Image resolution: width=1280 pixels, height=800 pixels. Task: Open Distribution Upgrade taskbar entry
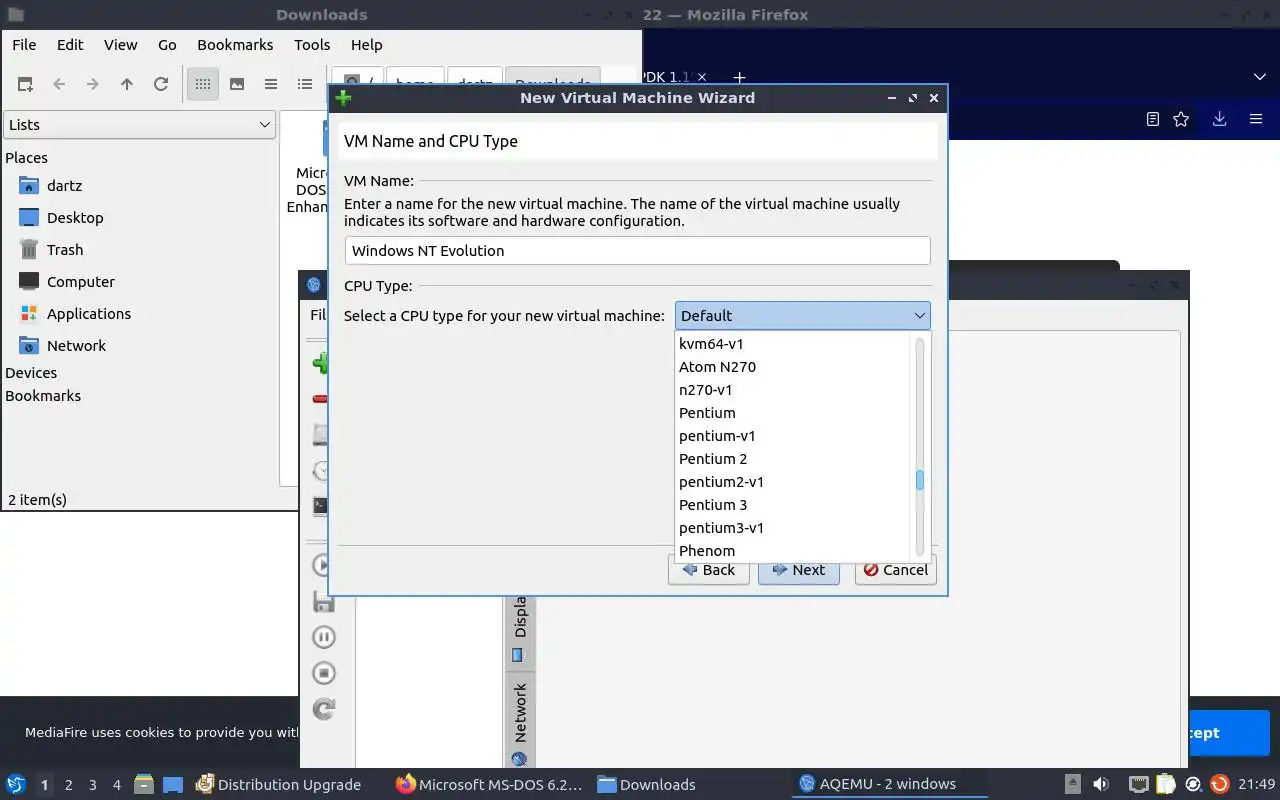point(278,785)
